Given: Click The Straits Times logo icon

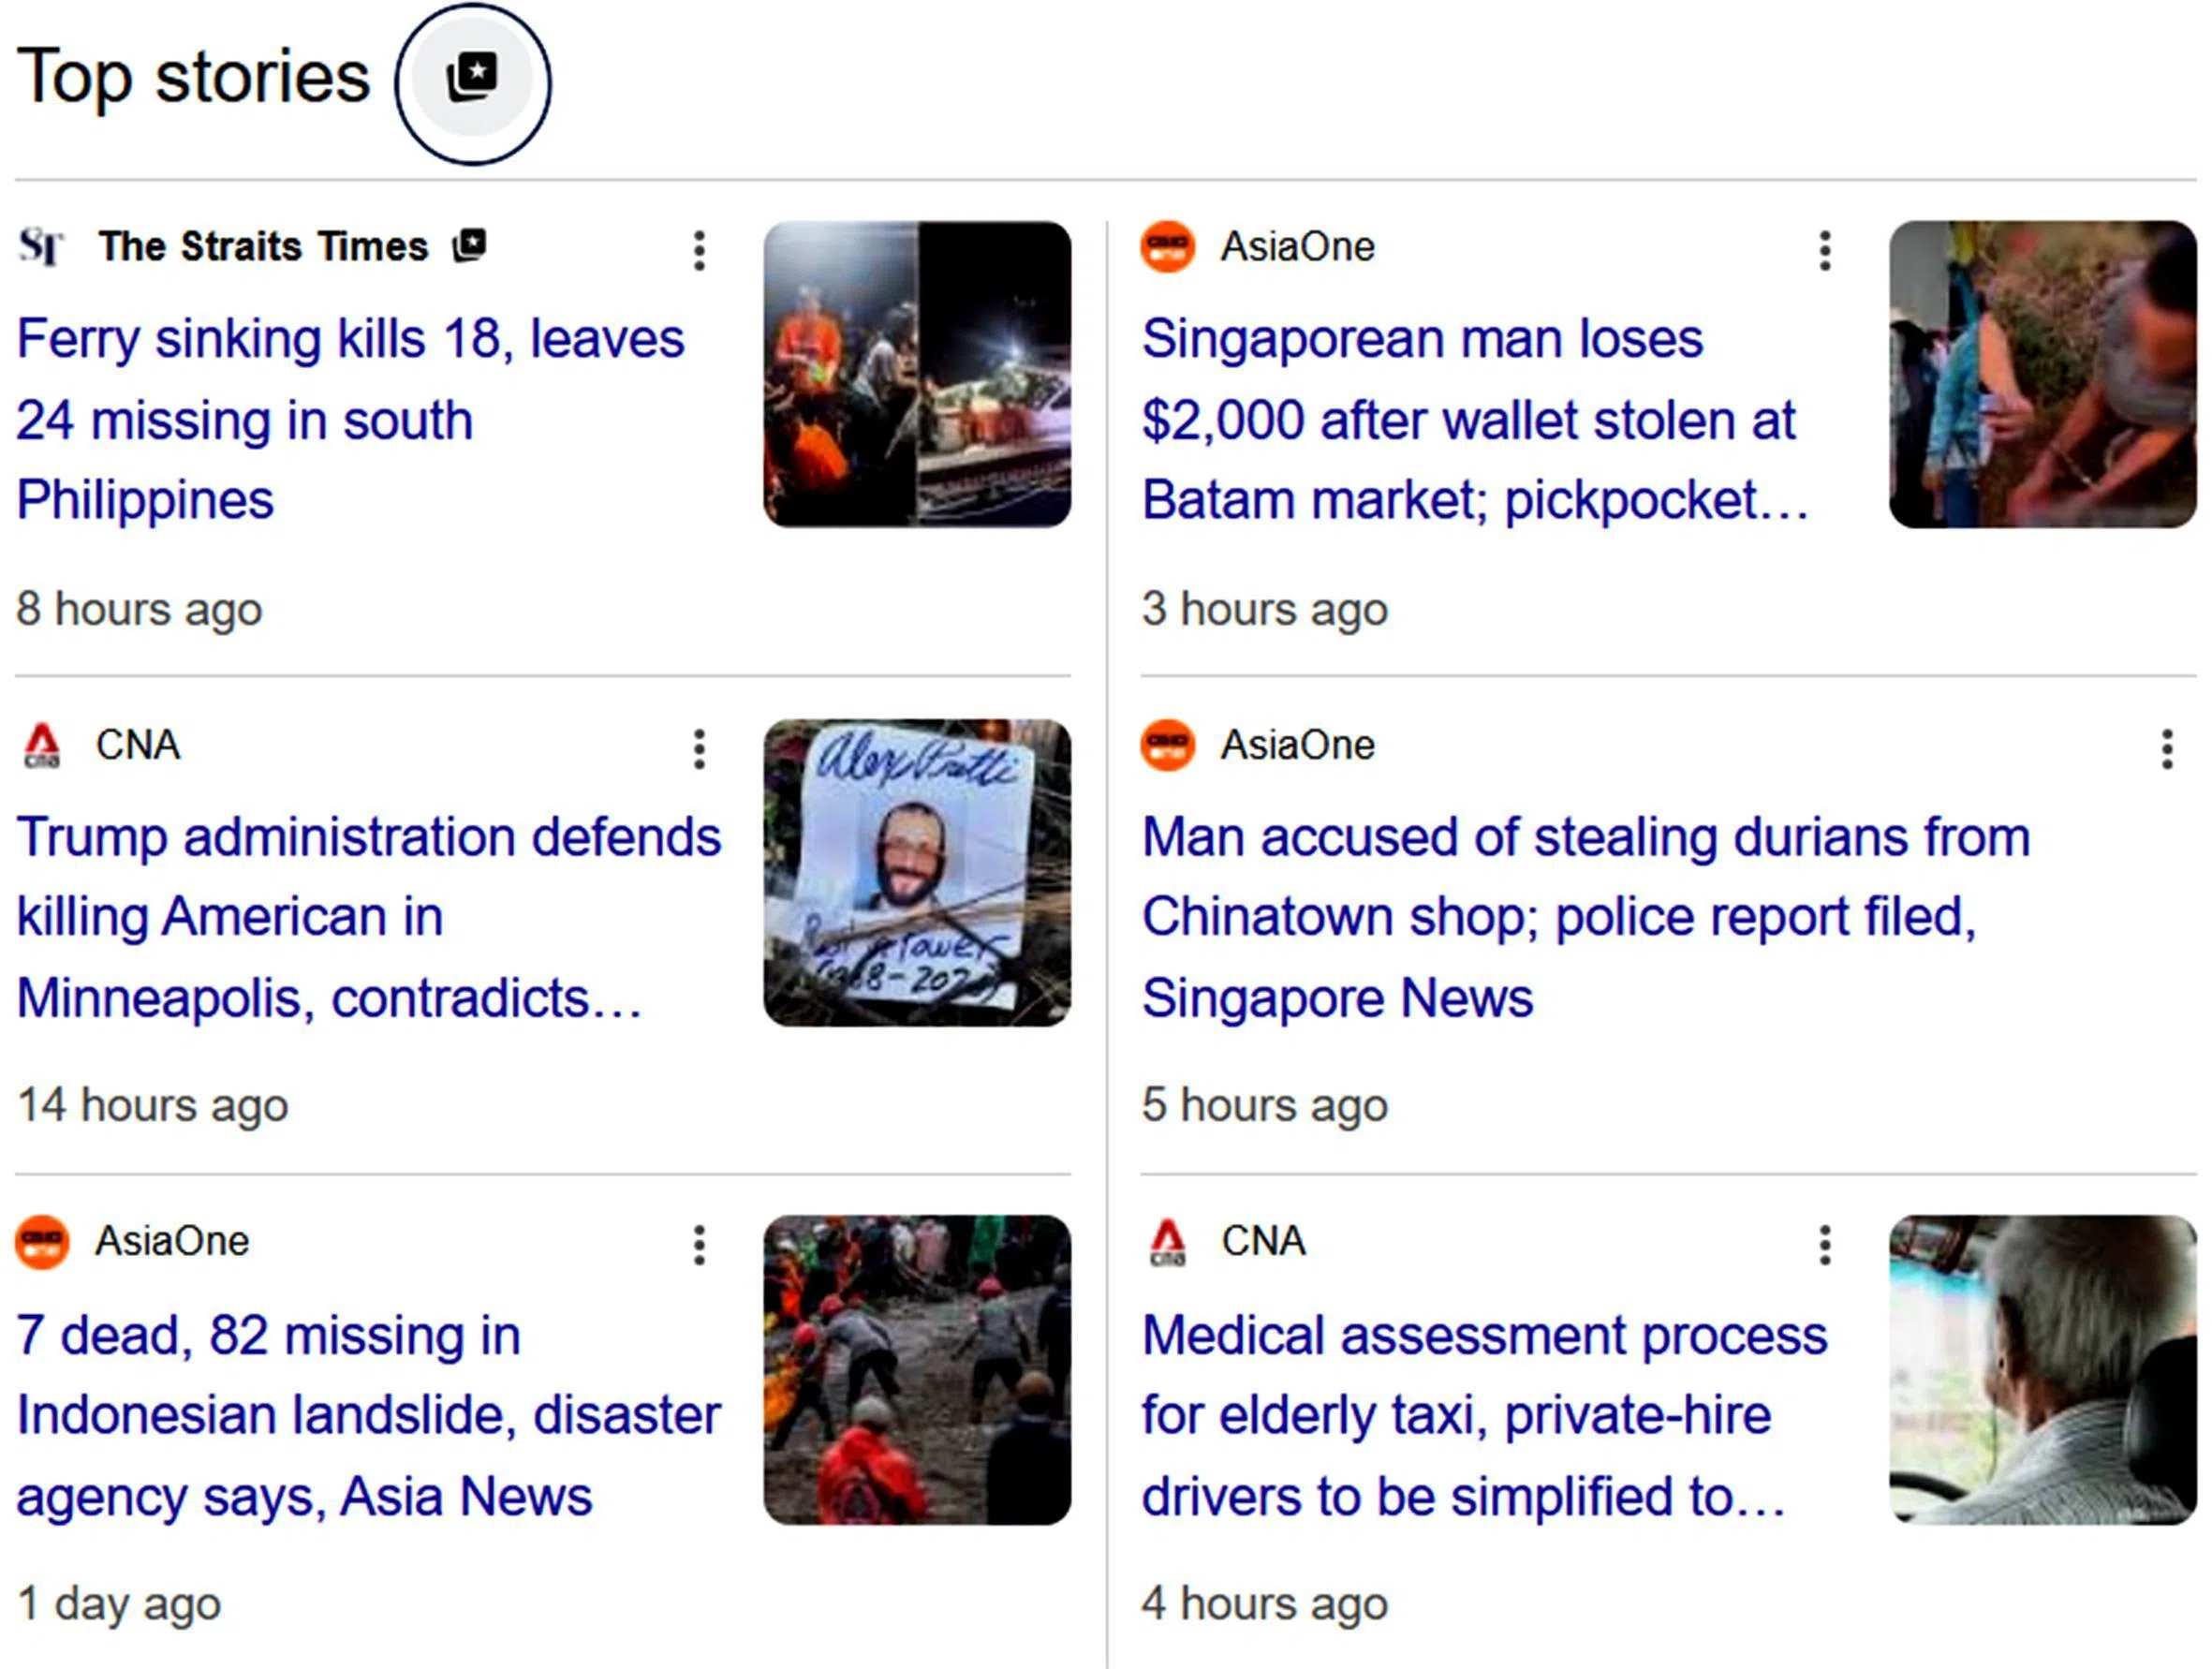Looking at the screenshot, I should (x=41, y=246).
